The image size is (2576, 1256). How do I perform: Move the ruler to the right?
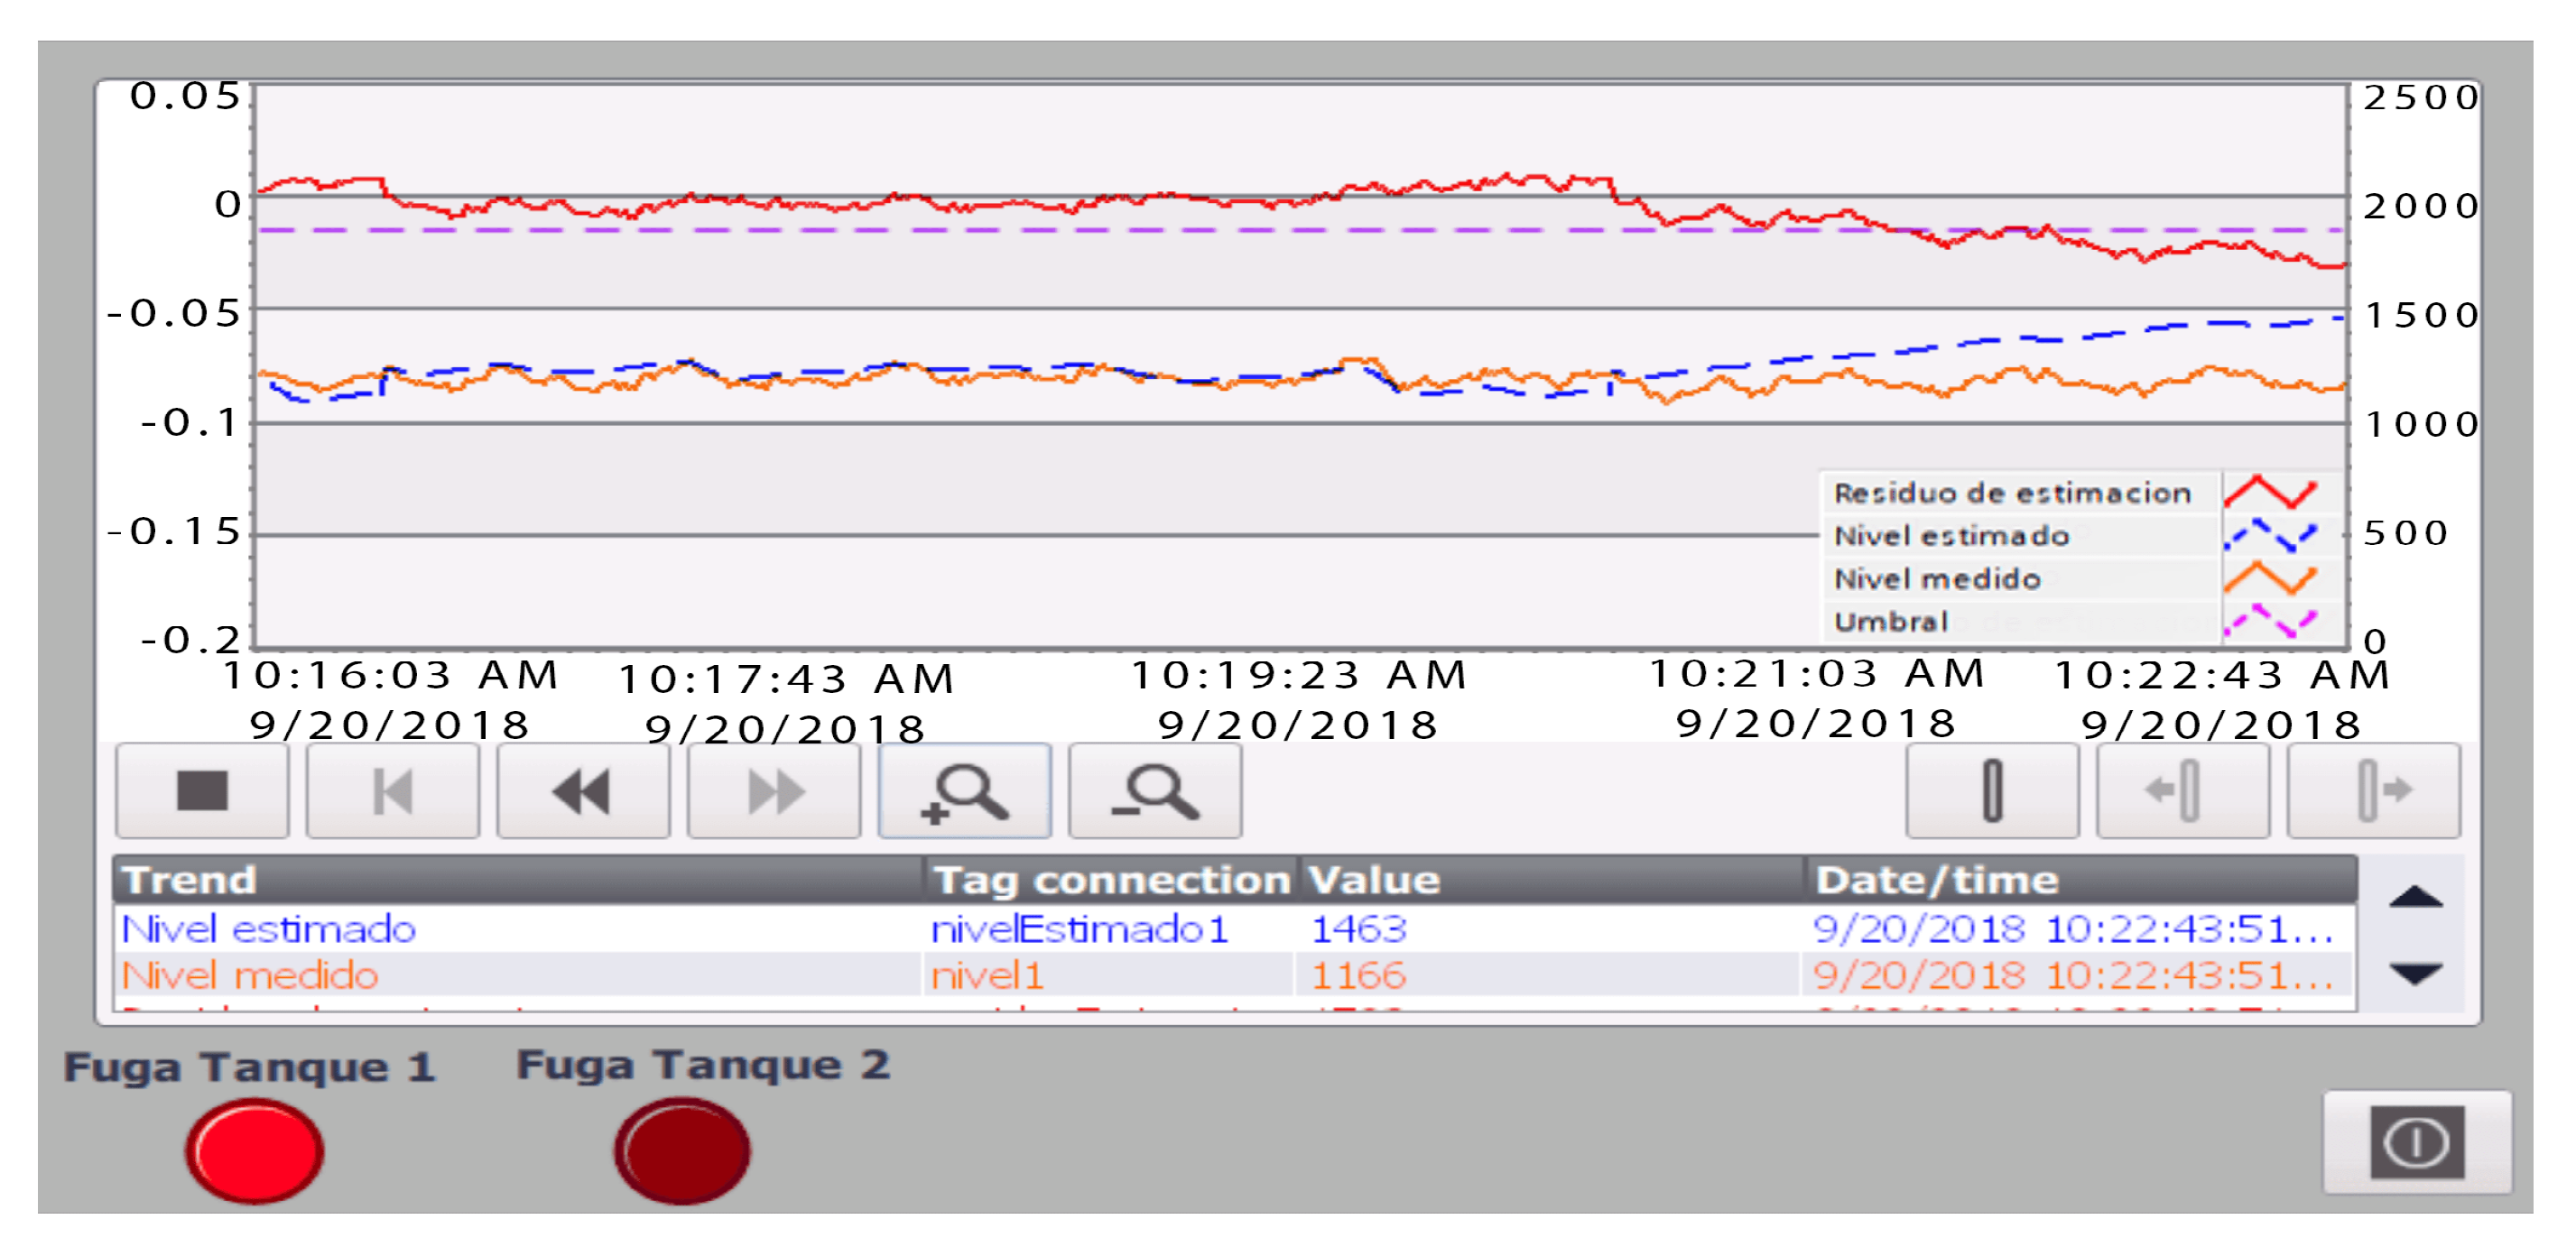coord(2373,791)
